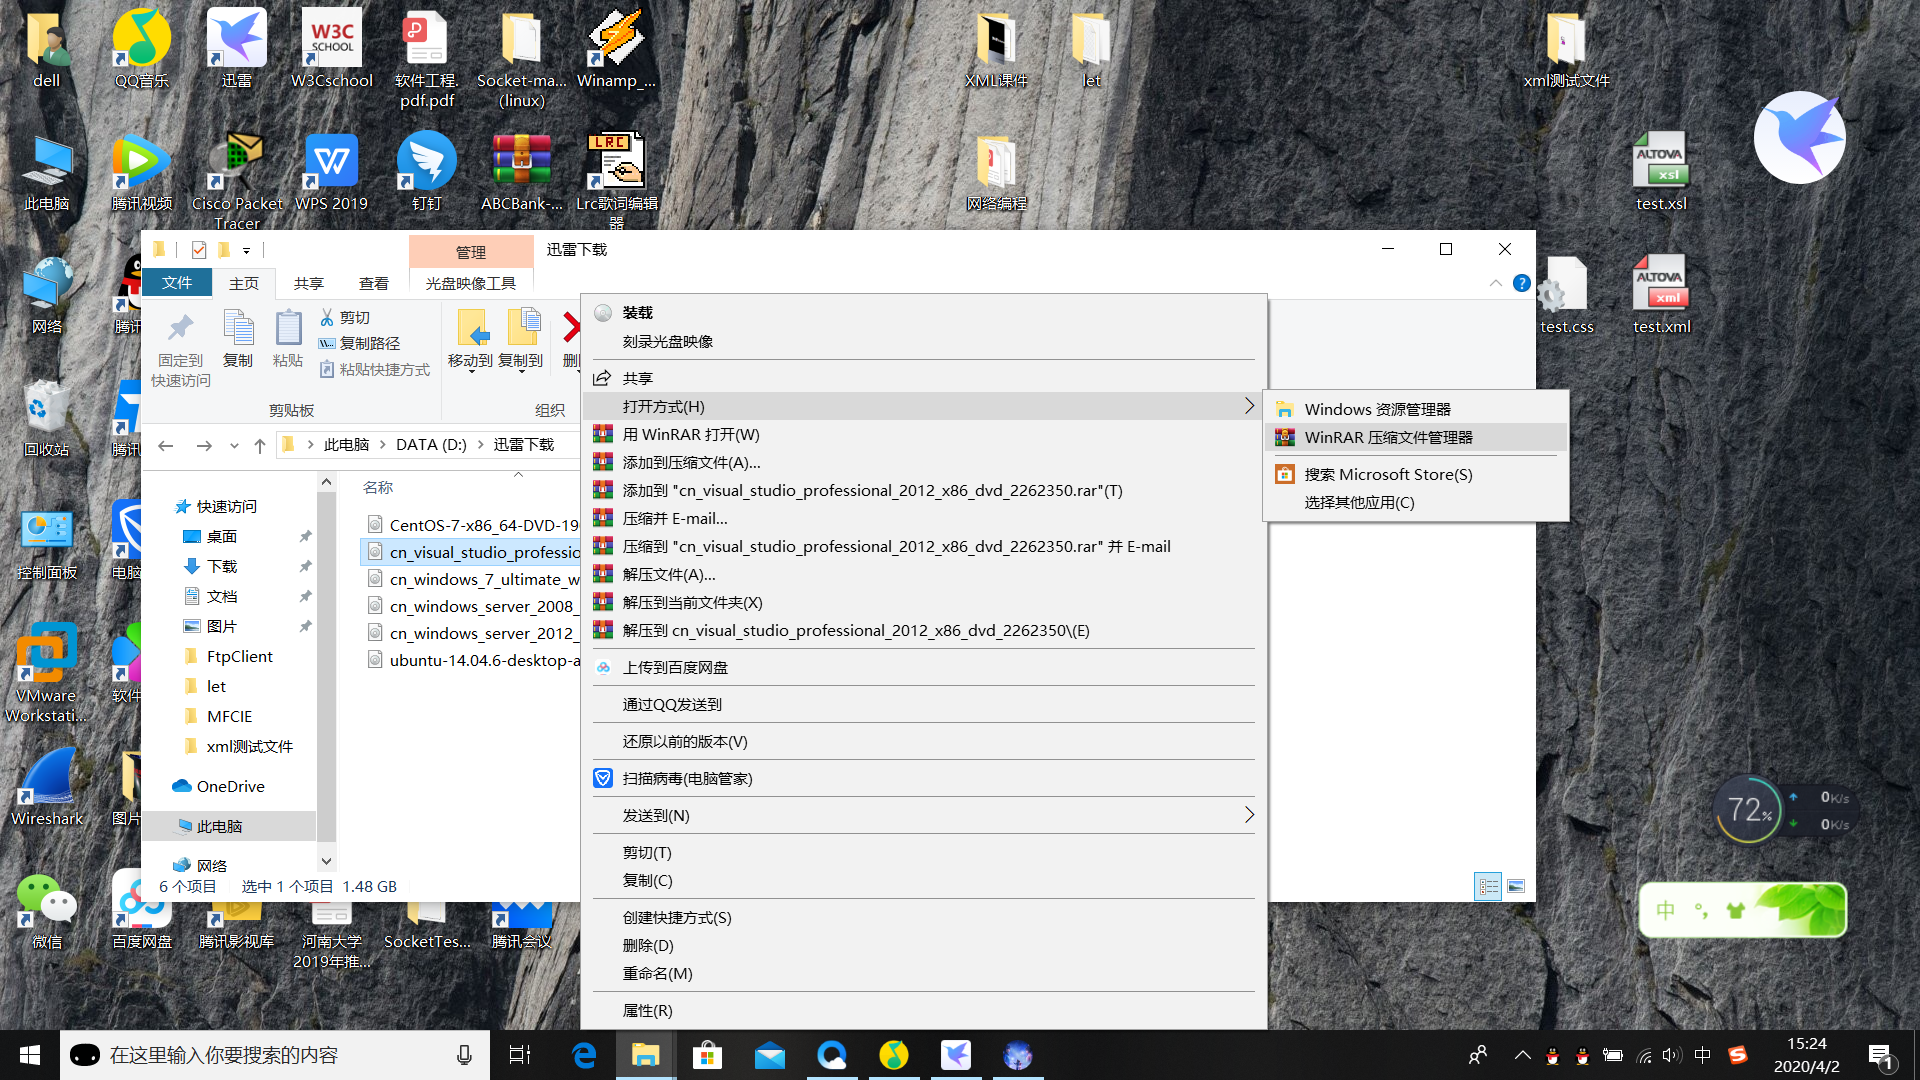This screenshot has width=1920, height=1080.
Task: Click the help question mark icon
Action: pos(1521,283)
